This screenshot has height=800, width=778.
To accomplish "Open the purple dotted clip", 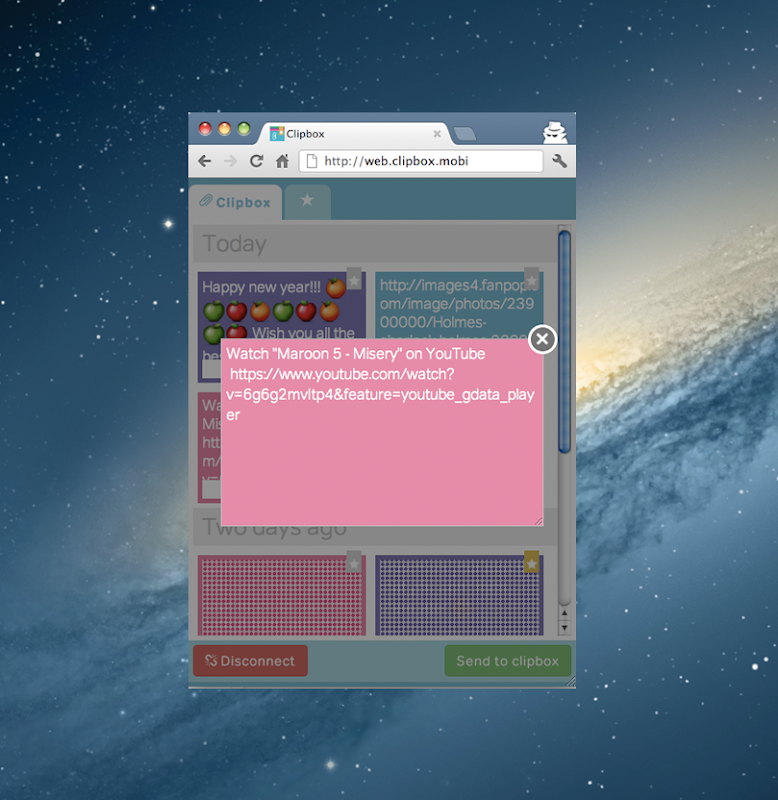I will pos(459,595).
